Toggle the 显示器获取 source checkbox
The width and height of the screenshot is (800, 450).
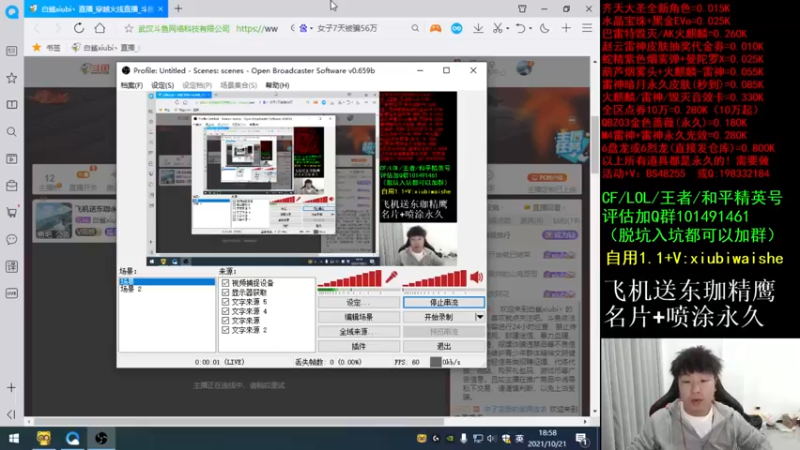(226, 292)
